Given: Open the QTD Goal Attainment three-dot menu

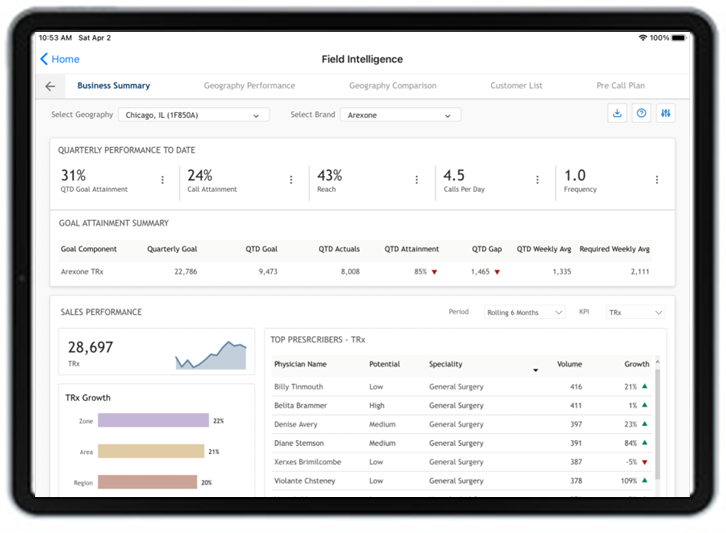Looking at the screenshot, I should tap(163, 180).
